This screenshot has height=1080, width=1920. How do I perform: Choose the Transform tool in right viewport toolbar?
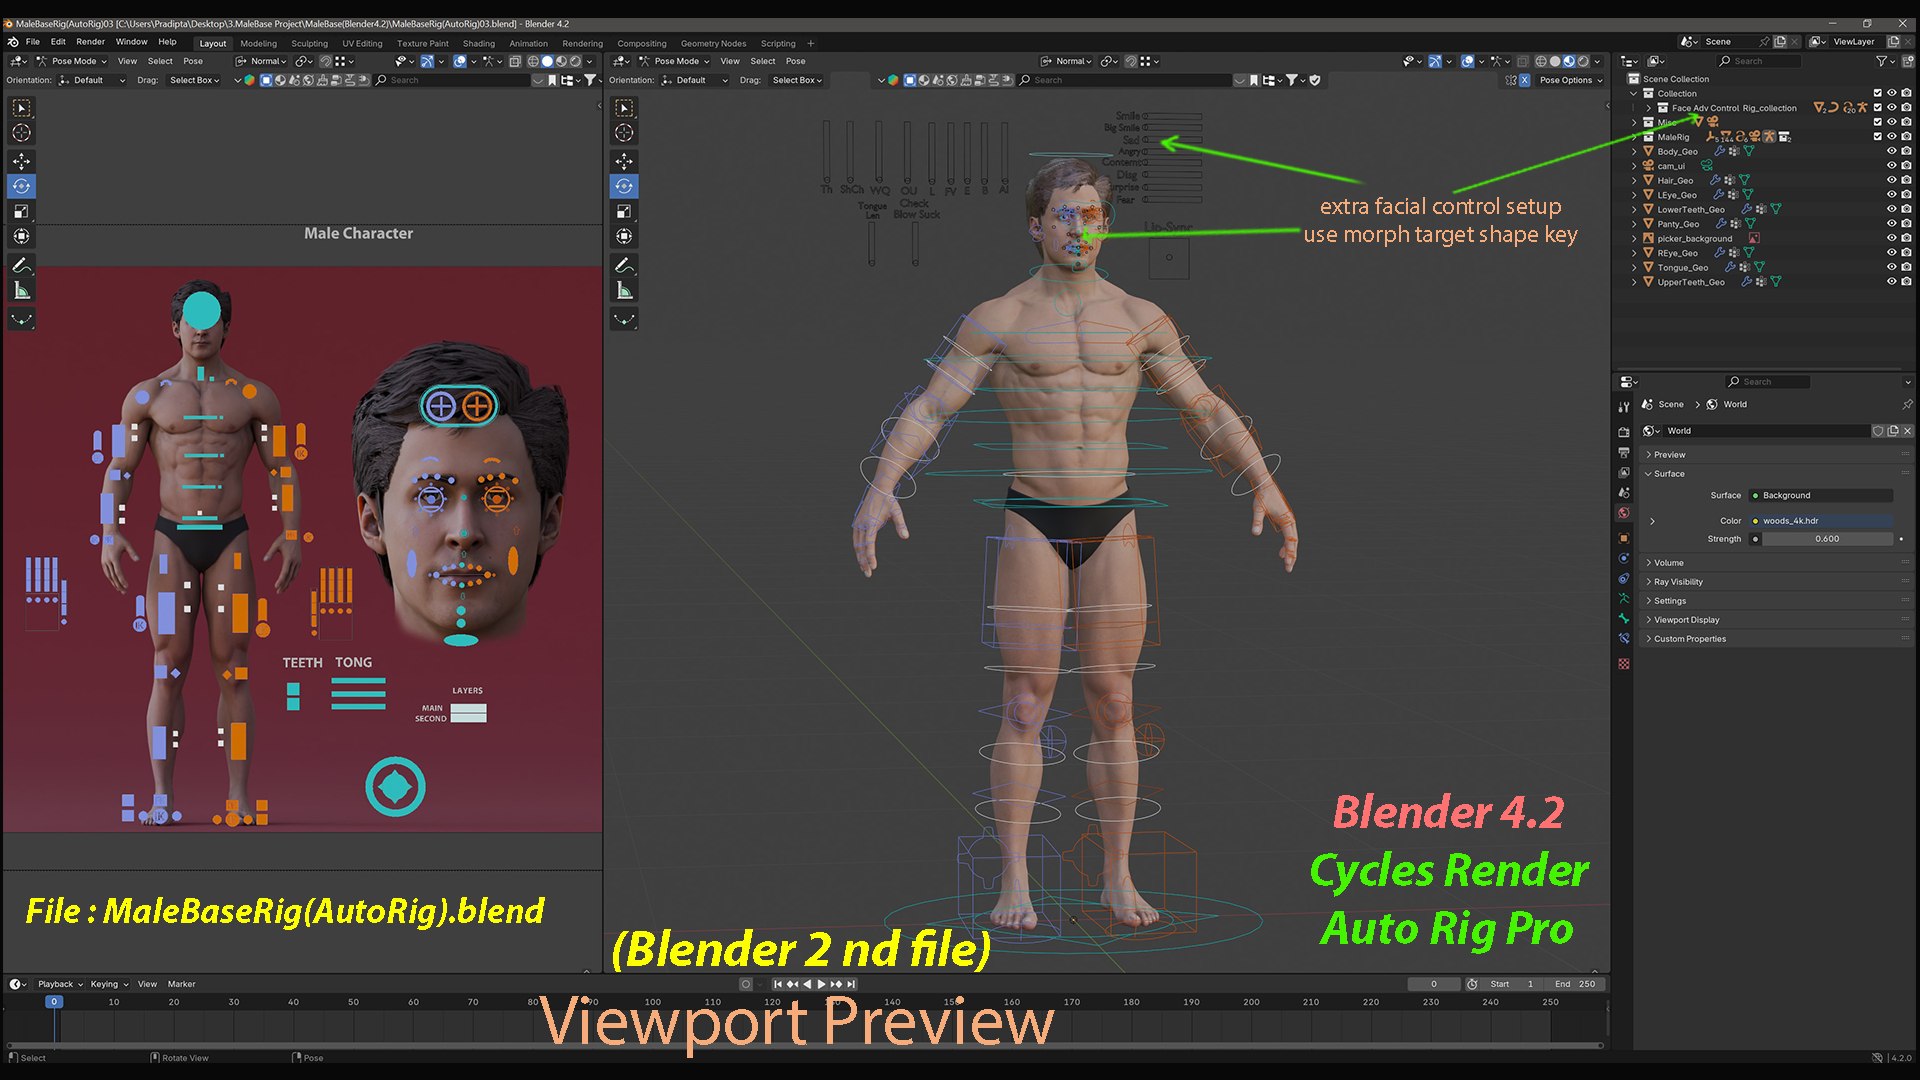point(624,236)
